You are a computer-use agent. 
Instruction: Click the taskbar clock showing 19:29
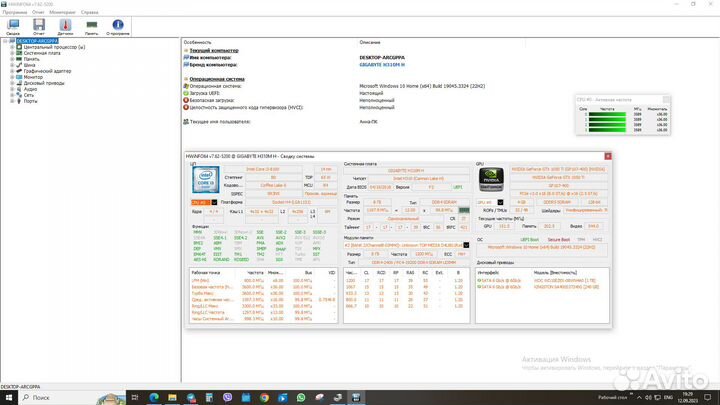pyautogui.click(x=687, y=398)
